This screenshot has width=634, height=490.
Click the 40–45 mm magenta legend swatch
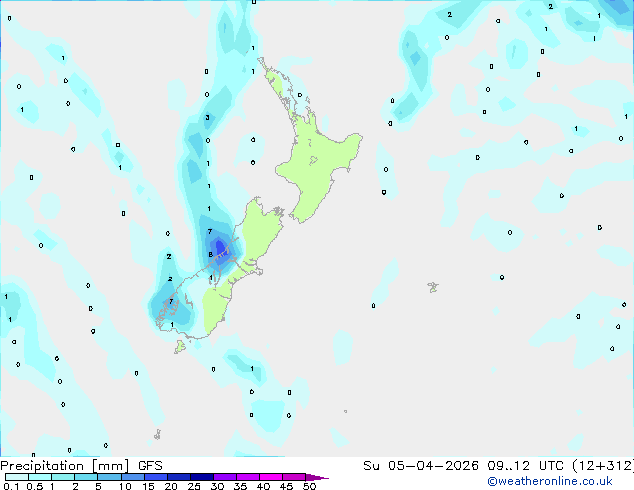tap(271, 477)
